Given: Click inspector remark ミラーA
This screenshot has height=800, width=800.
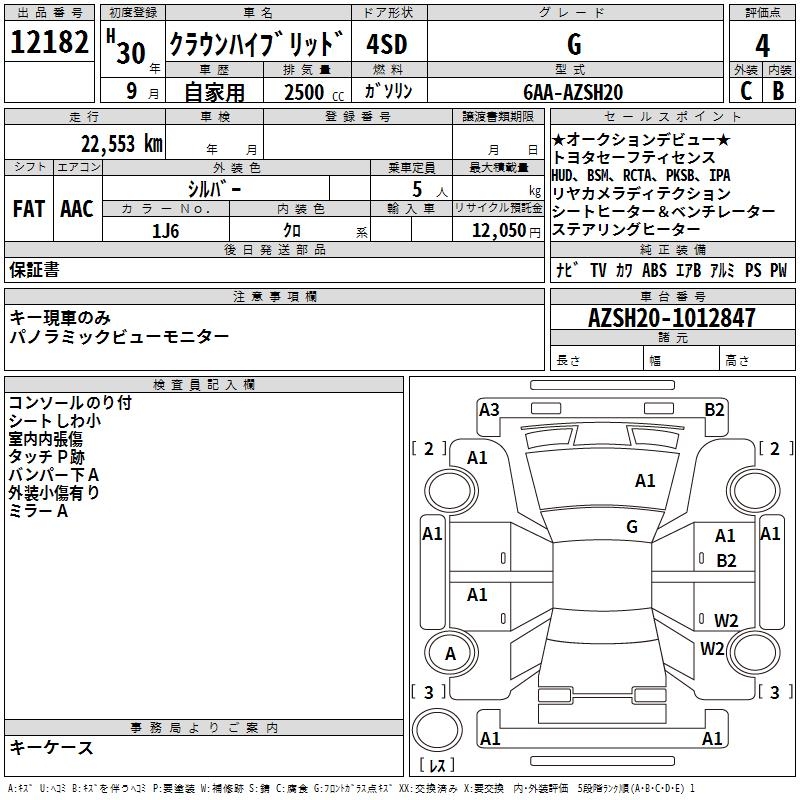Looking at the screenshot, I should click(38, 511).
